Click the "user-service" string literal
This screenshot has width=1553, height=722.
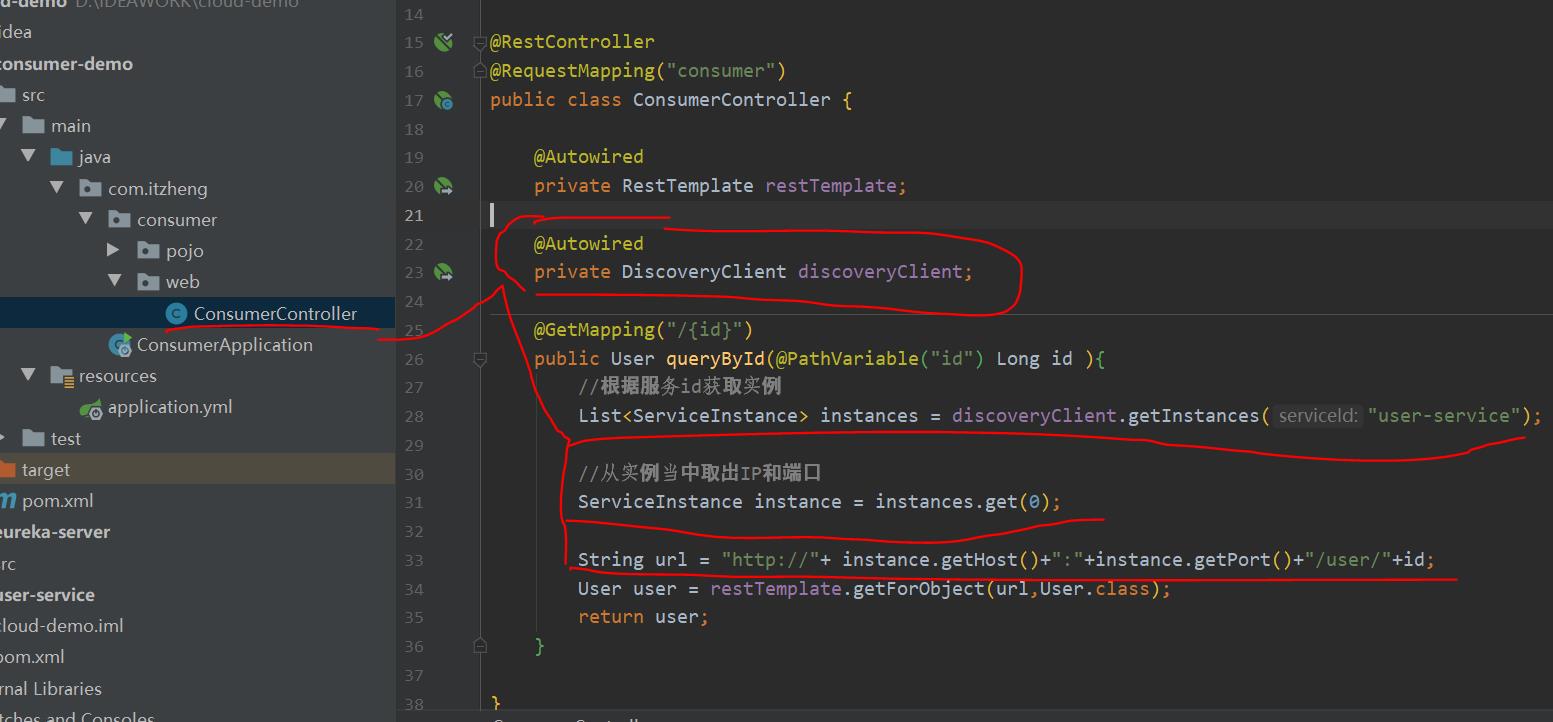click(1444, 415)
